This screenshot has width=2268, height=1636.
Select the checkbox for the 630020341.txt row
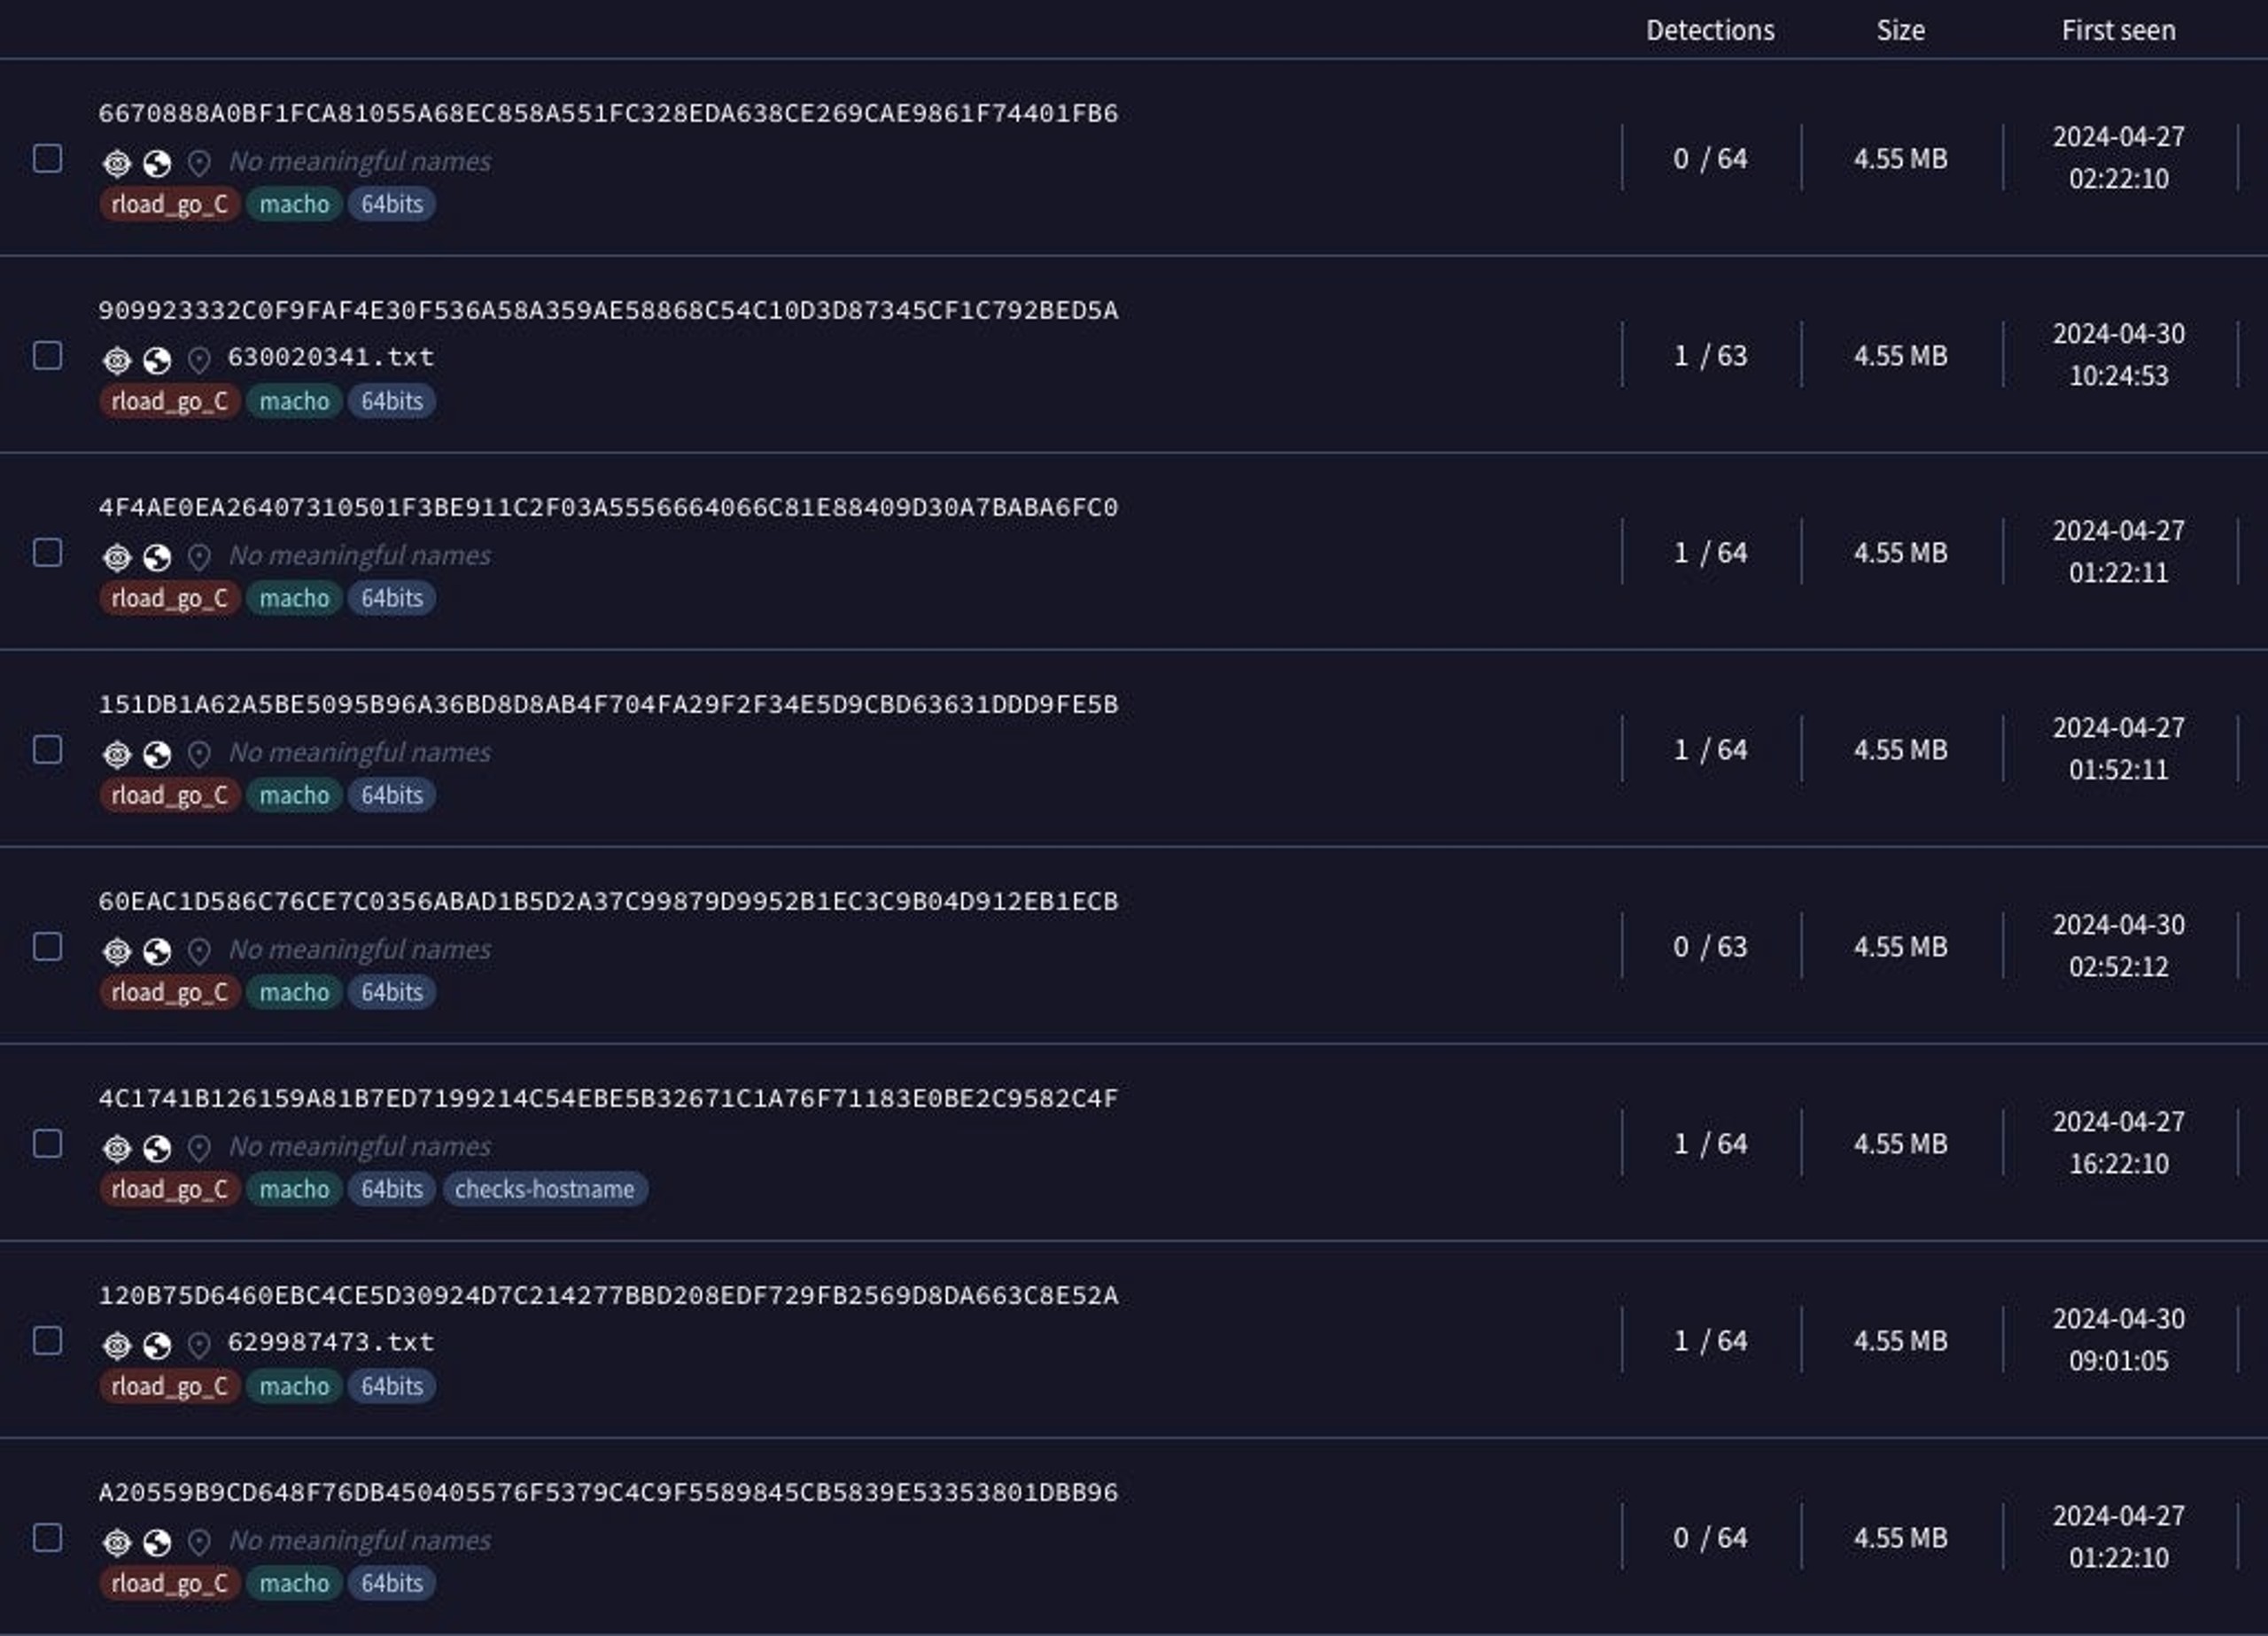(48, 356)
